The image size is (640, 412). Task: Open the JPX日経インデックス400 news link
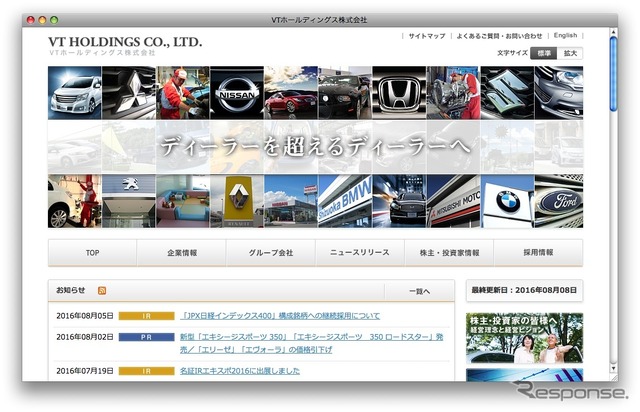tap(280, 316)
